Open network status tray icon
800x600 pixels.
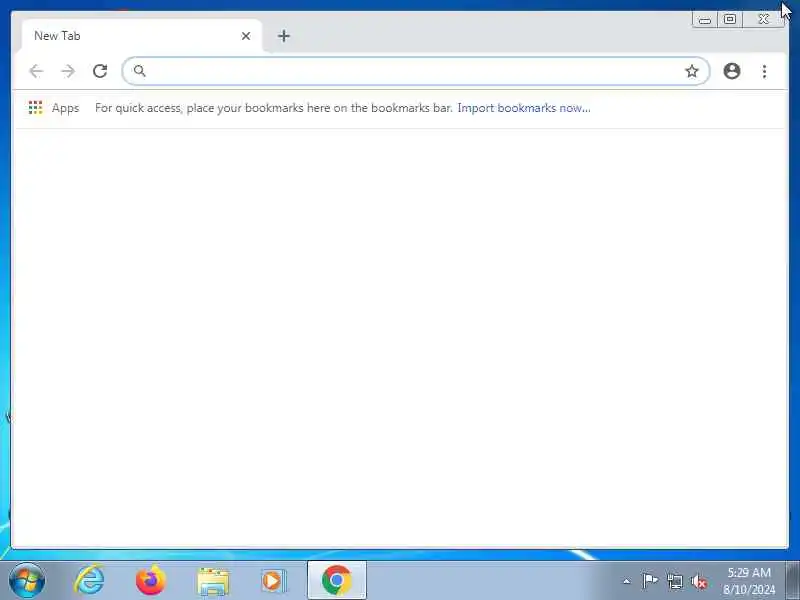click(x=674, y=581)
